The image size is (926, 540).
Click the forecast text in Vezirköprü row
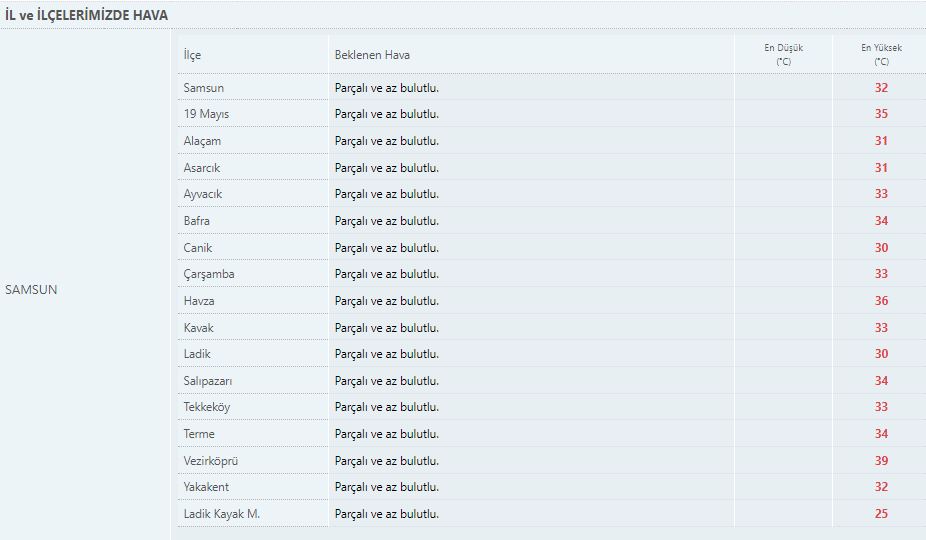pyautogui.click(x=387, y=461)
